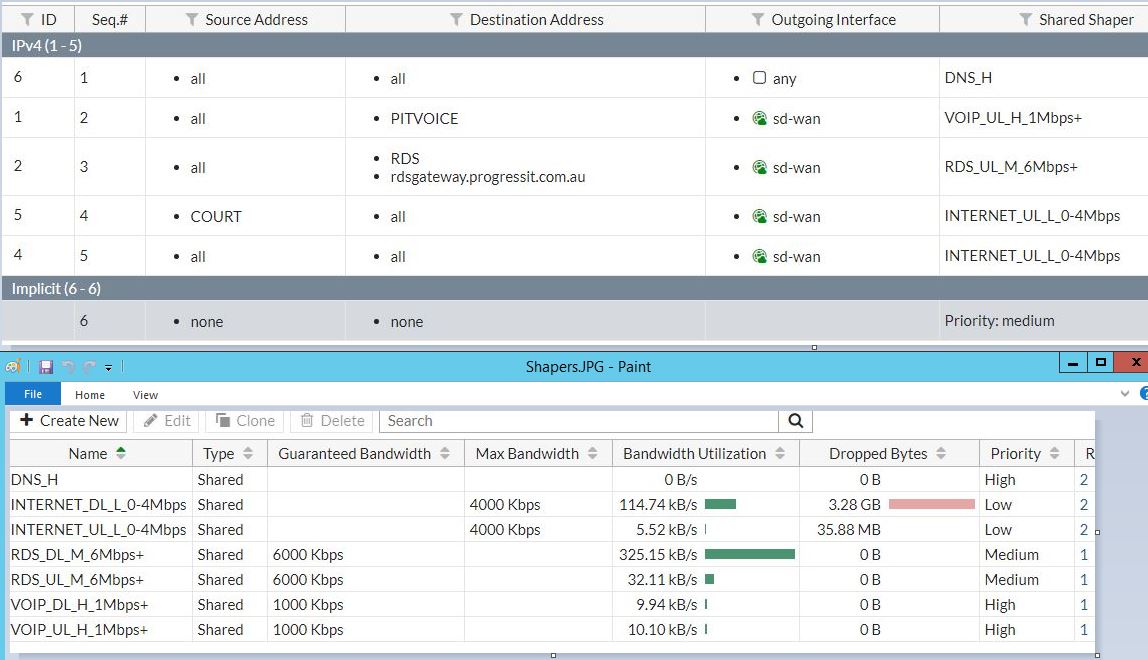Click the Save icon in Paint's quick access toolbar

click(46, 367)
